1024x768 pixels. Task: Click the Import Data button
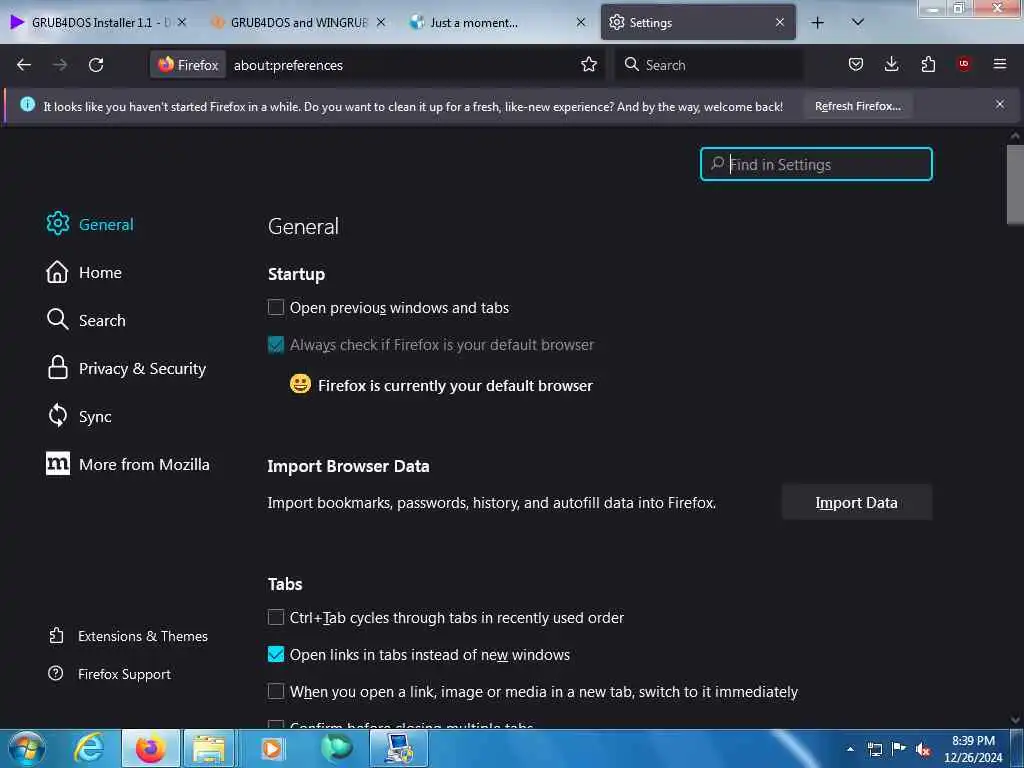tap(856, 502)
